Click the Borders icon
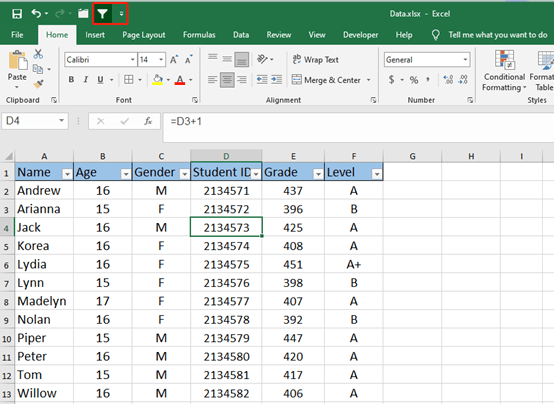This screenshot has height=404, width=554. click(129, 80)
